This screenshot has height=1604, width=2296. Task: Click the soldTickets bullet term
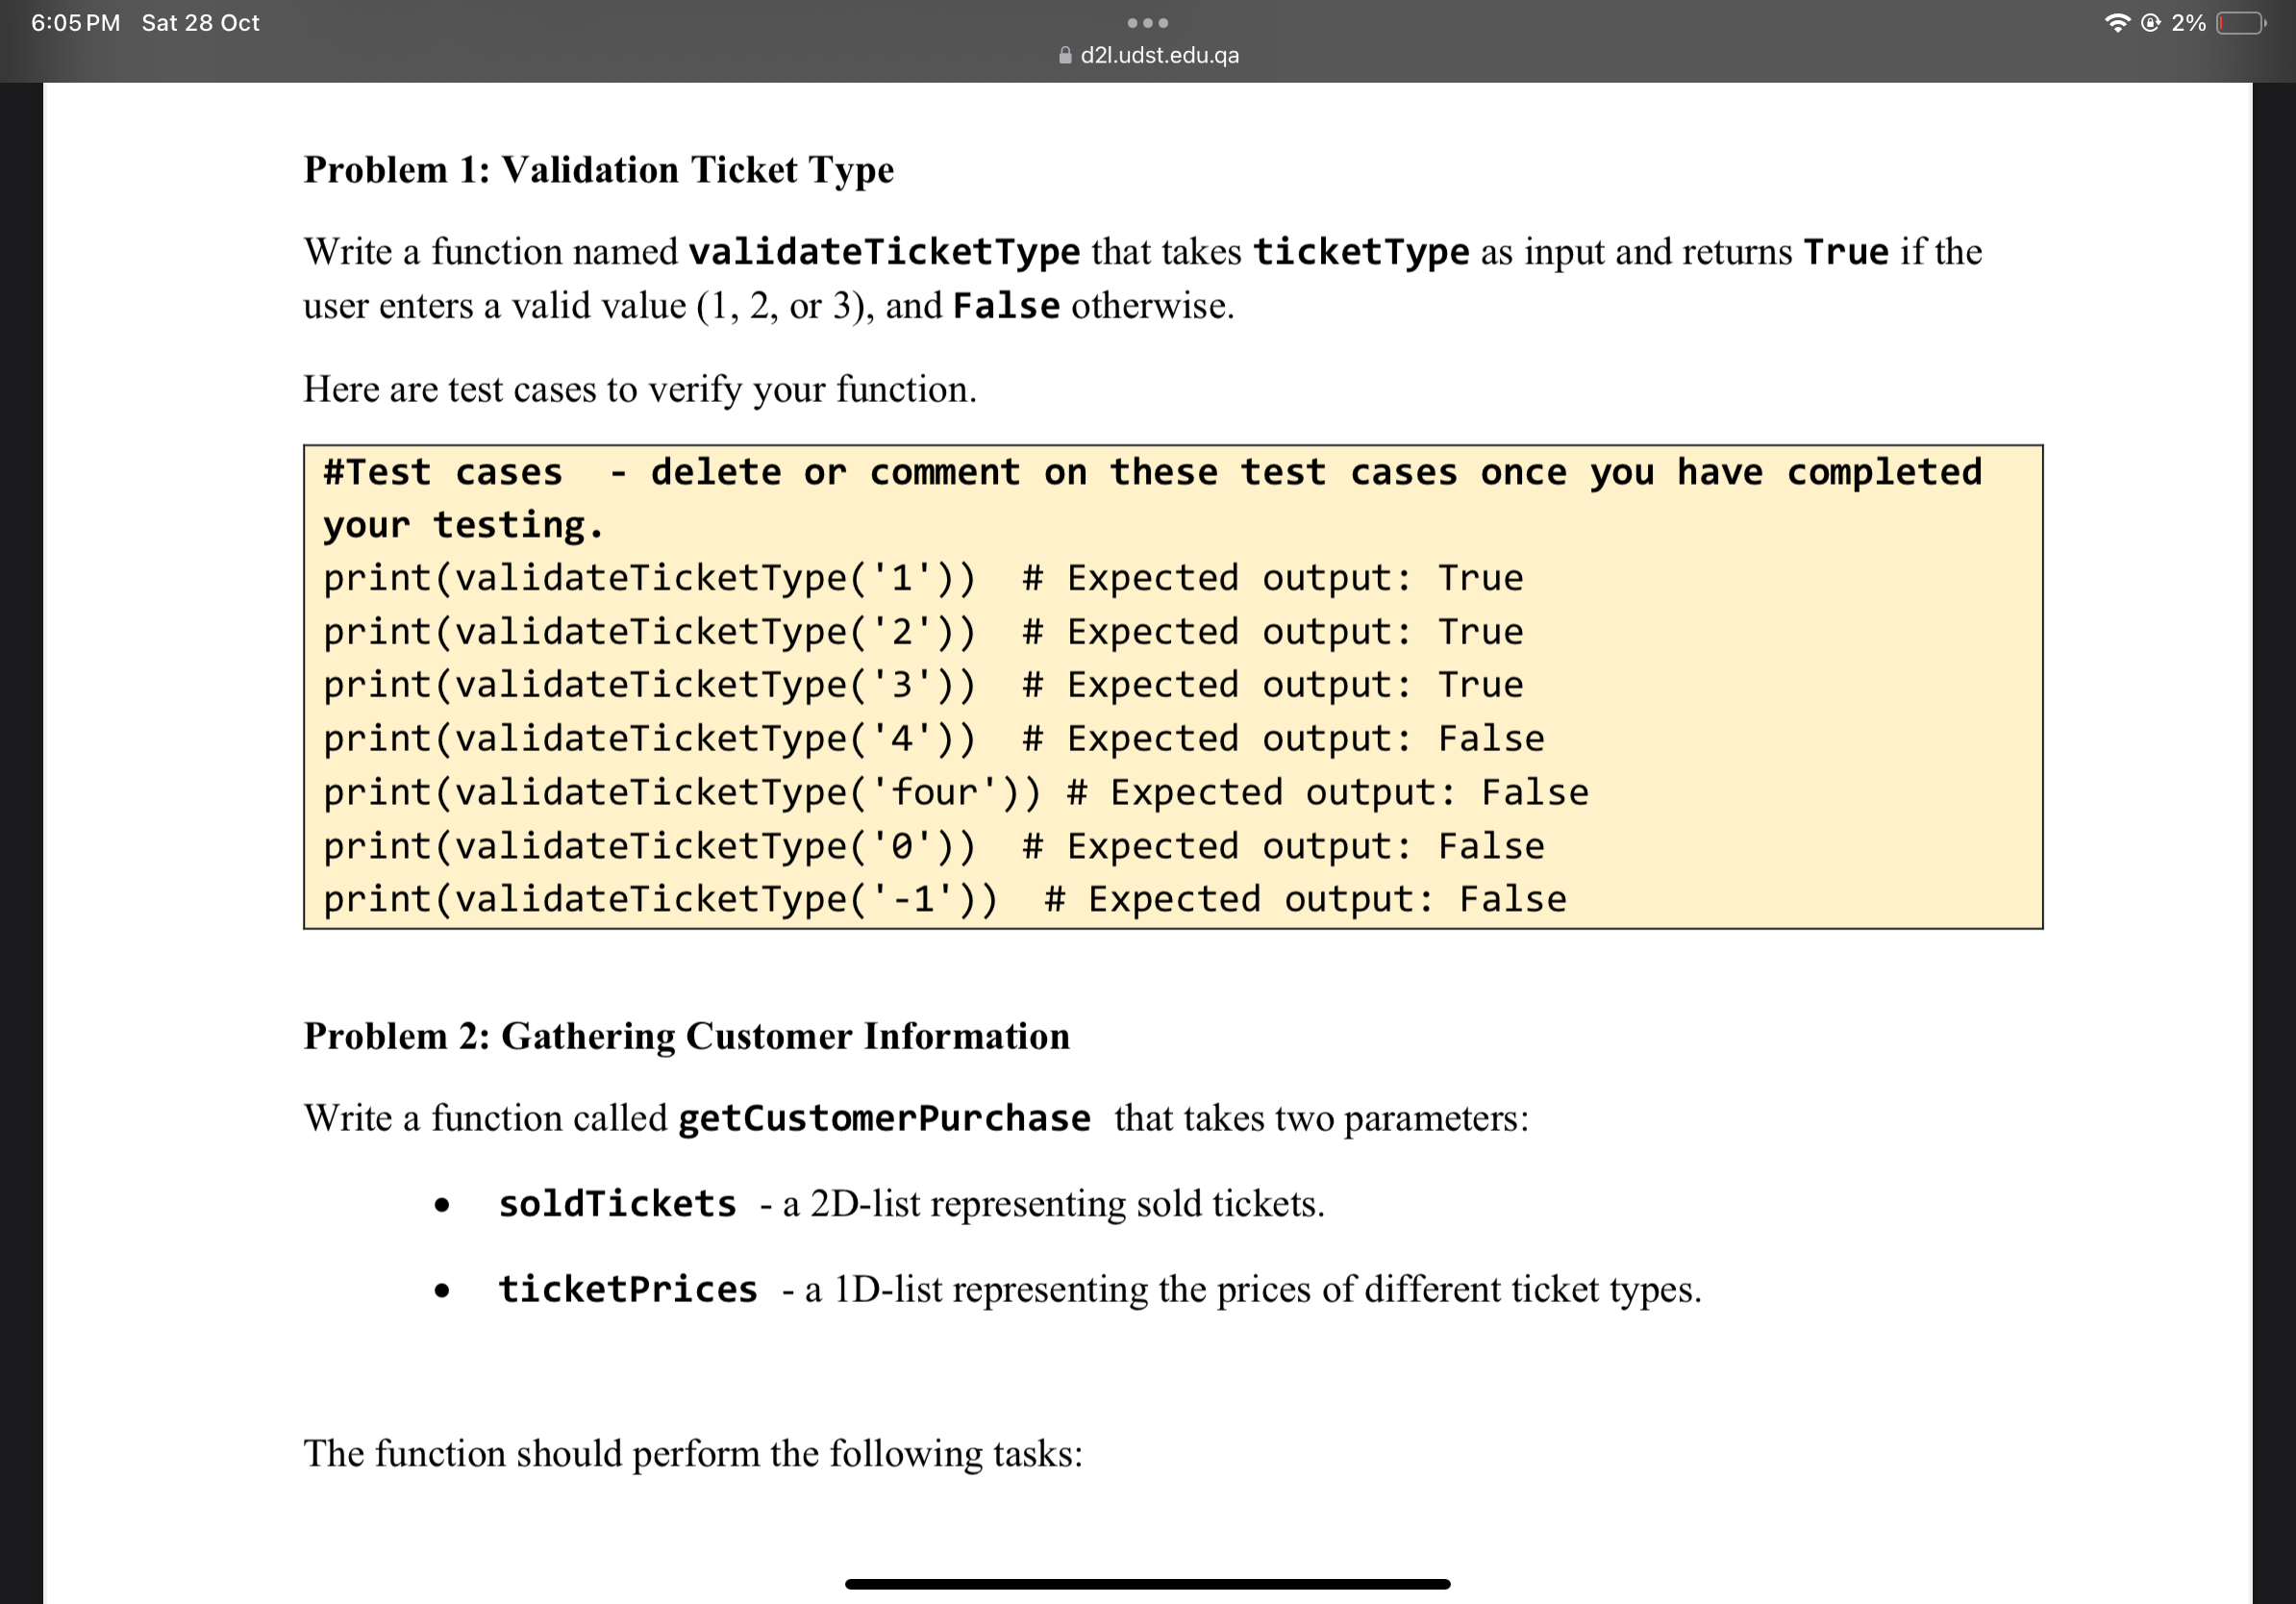617,1204
